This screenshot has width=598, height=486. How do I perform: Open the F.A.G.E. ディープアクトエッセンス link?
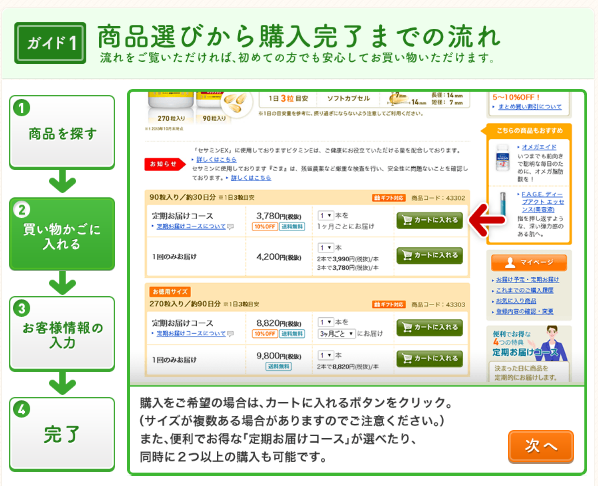pyautogui.click(x=543, y=202)
